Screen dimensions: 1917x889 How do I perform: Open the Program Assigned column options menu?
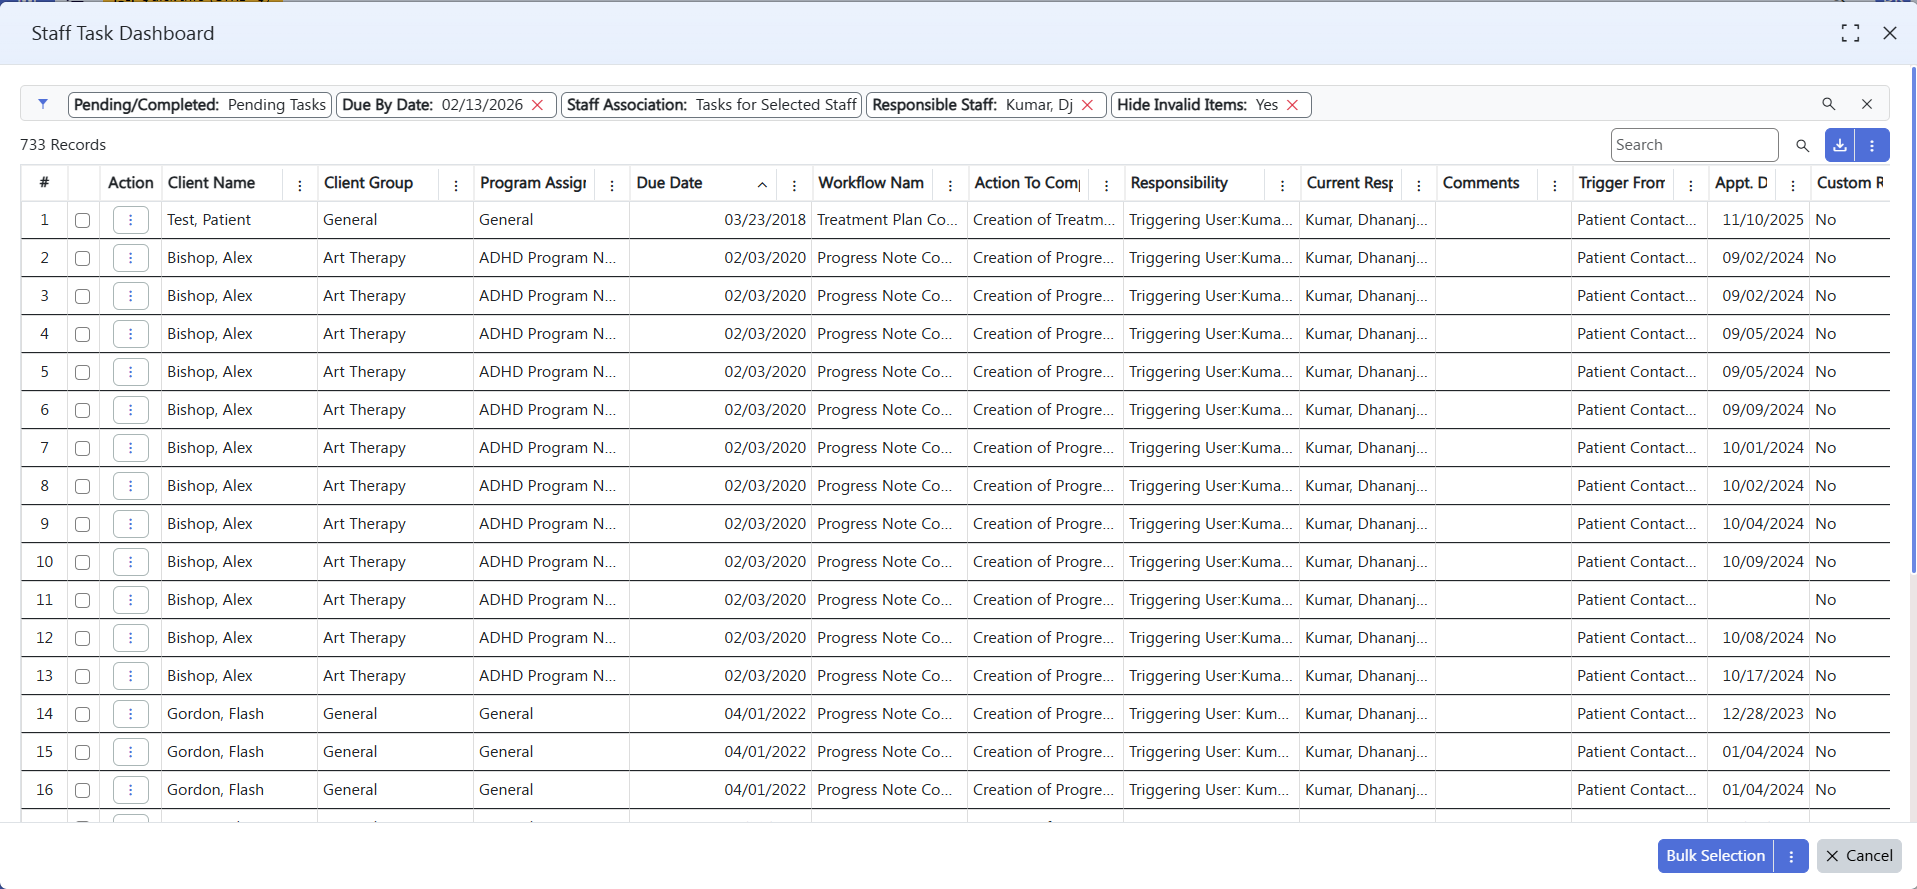[x=612, y=185]
